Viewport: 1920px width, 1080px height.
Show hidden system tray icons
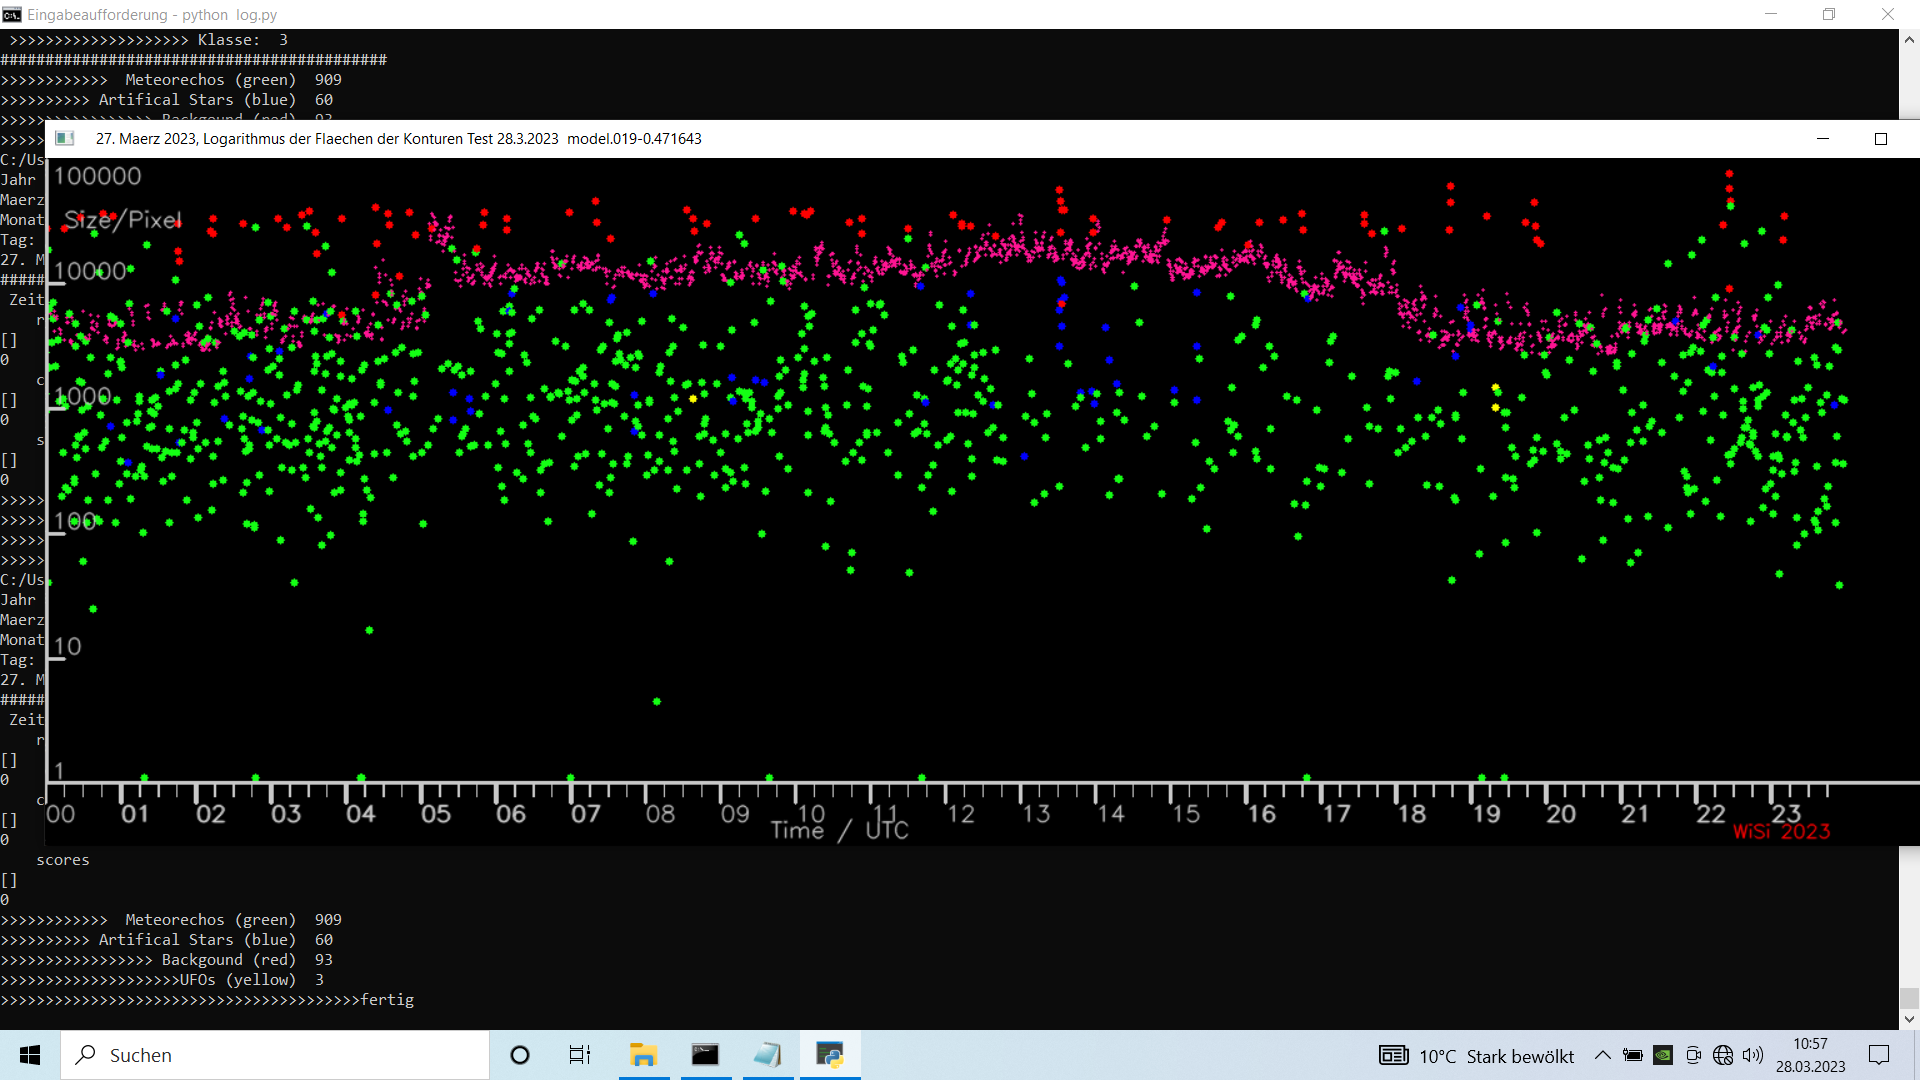(1602, 1055)
